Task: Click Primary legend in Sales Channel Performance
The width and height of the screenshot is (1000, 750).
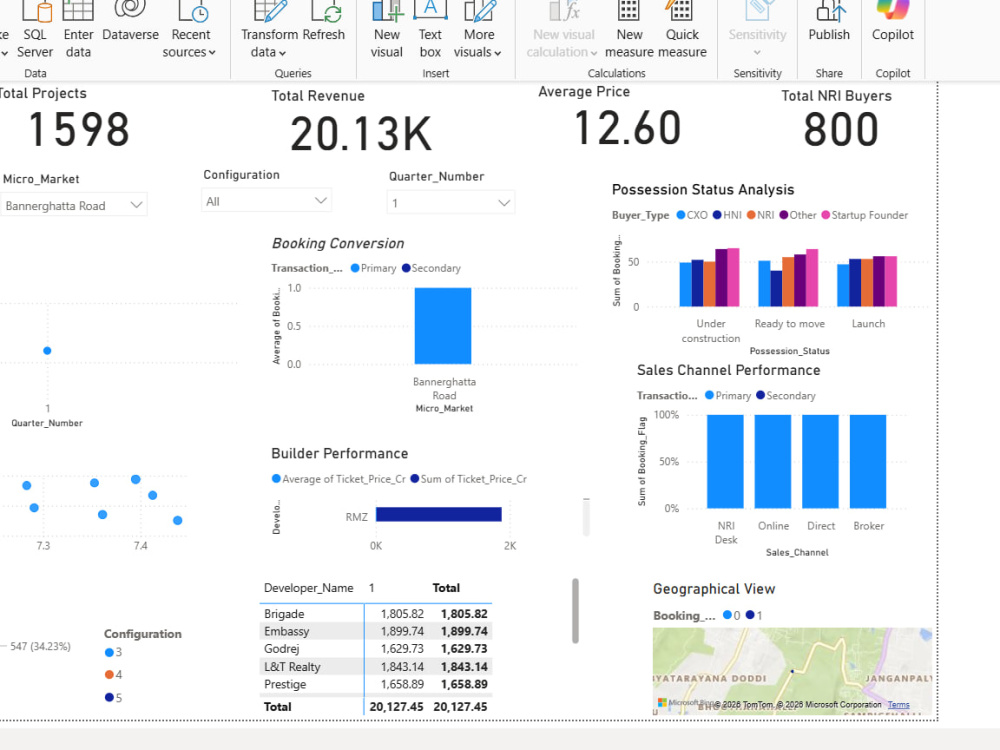Action: click(728, 395)
